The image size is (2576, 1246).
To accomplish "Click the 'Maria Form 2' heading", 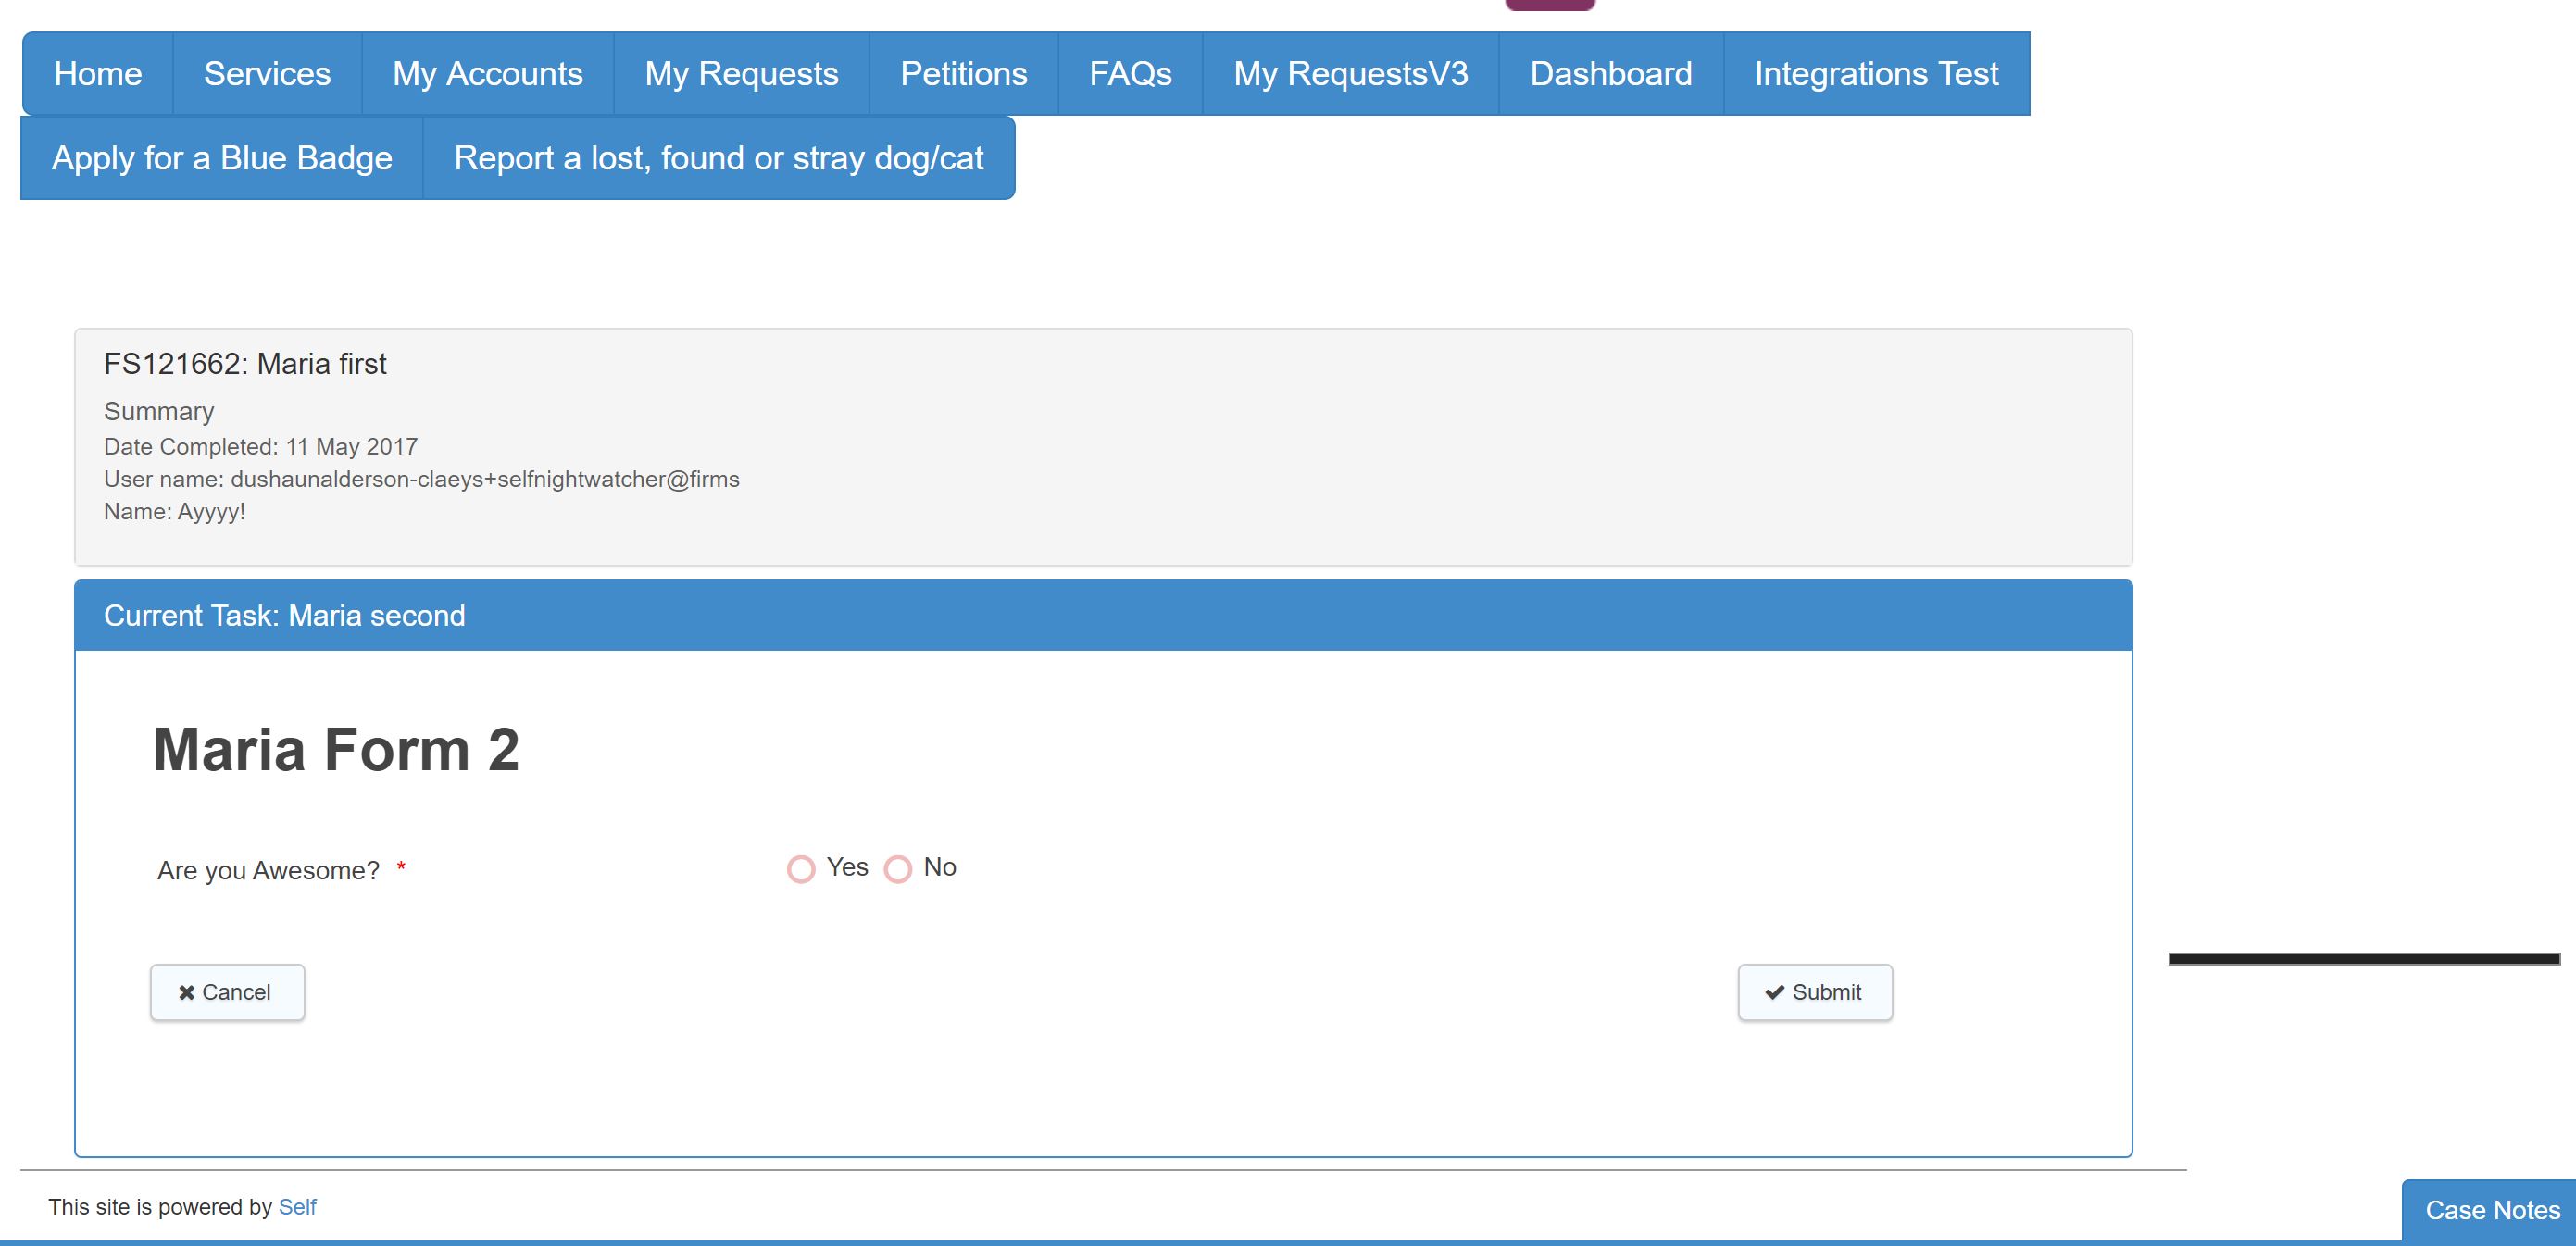I will click(336, 749).
